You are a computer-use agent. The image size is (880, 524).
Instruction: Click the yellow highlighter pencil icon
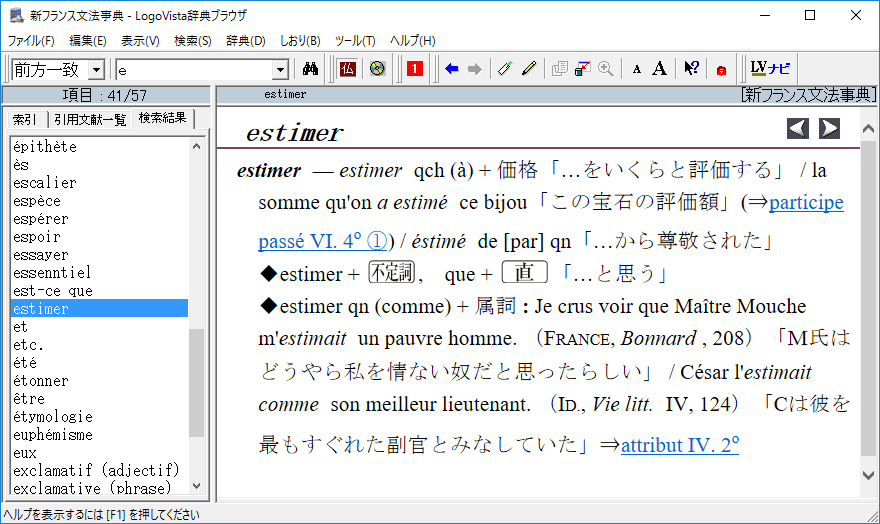pyautogui.click(x=529, y=69)
